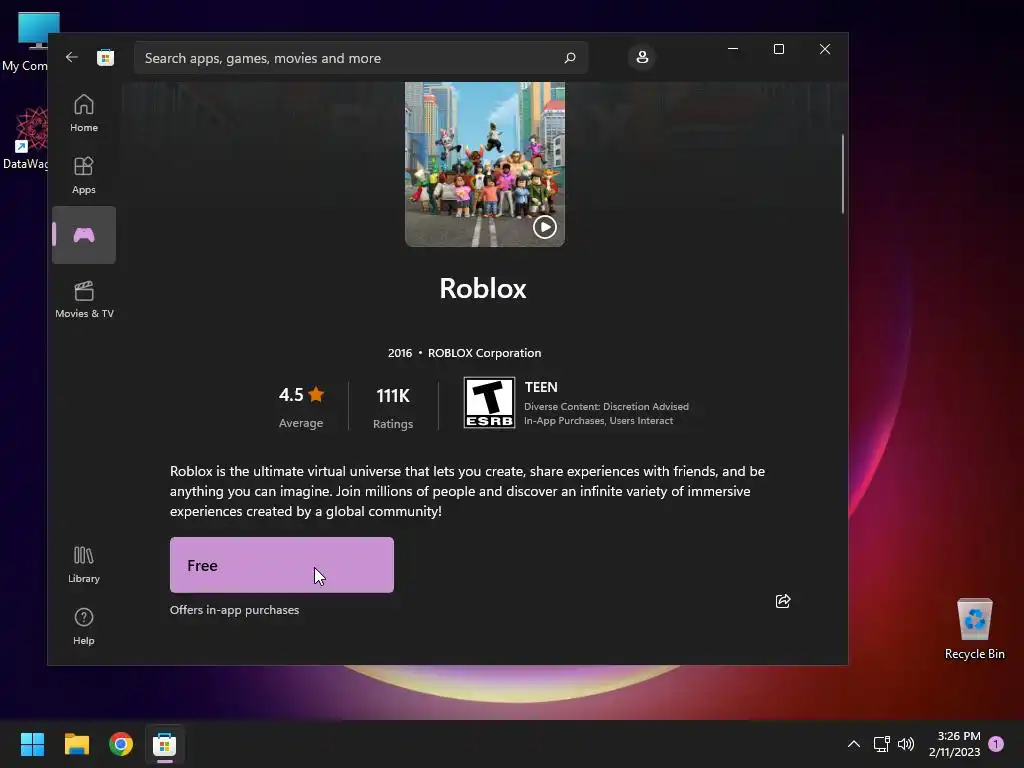Open the Library section
Screen dimensions: 1024x768
coord(84,564)
